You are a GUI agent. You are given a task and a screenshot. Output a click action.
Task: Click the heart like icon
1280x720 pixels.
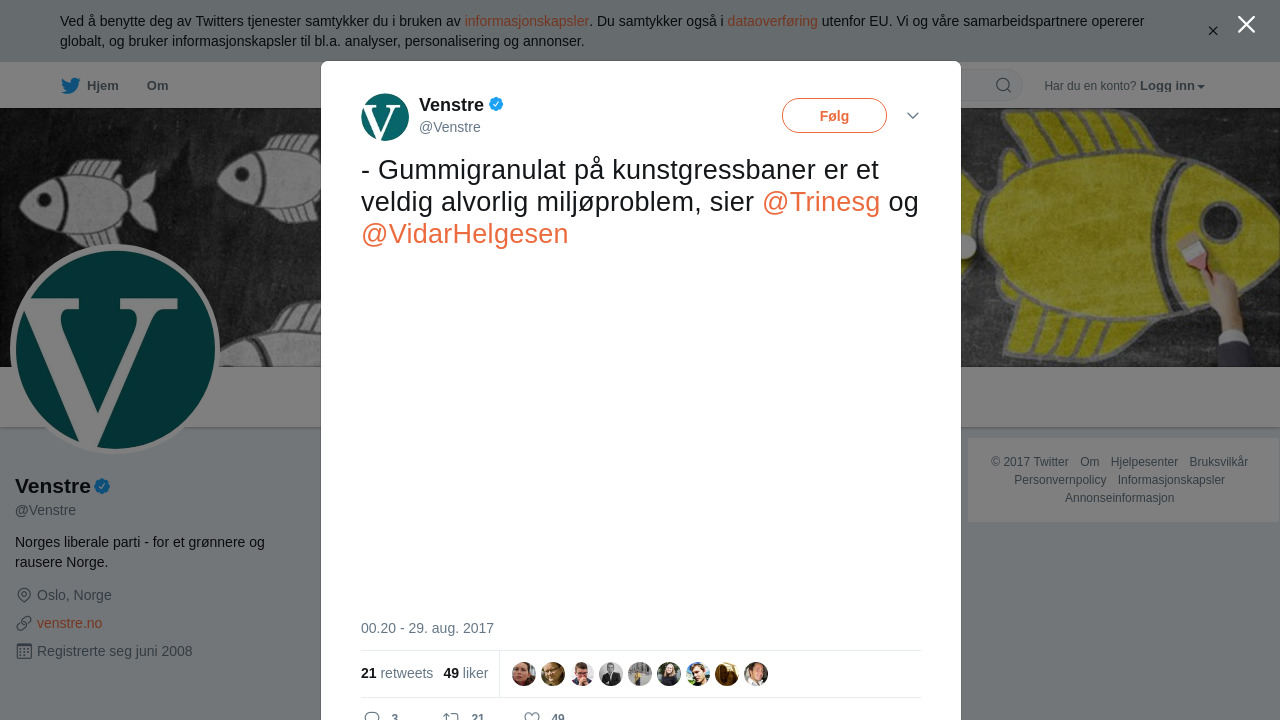(532, 717)
